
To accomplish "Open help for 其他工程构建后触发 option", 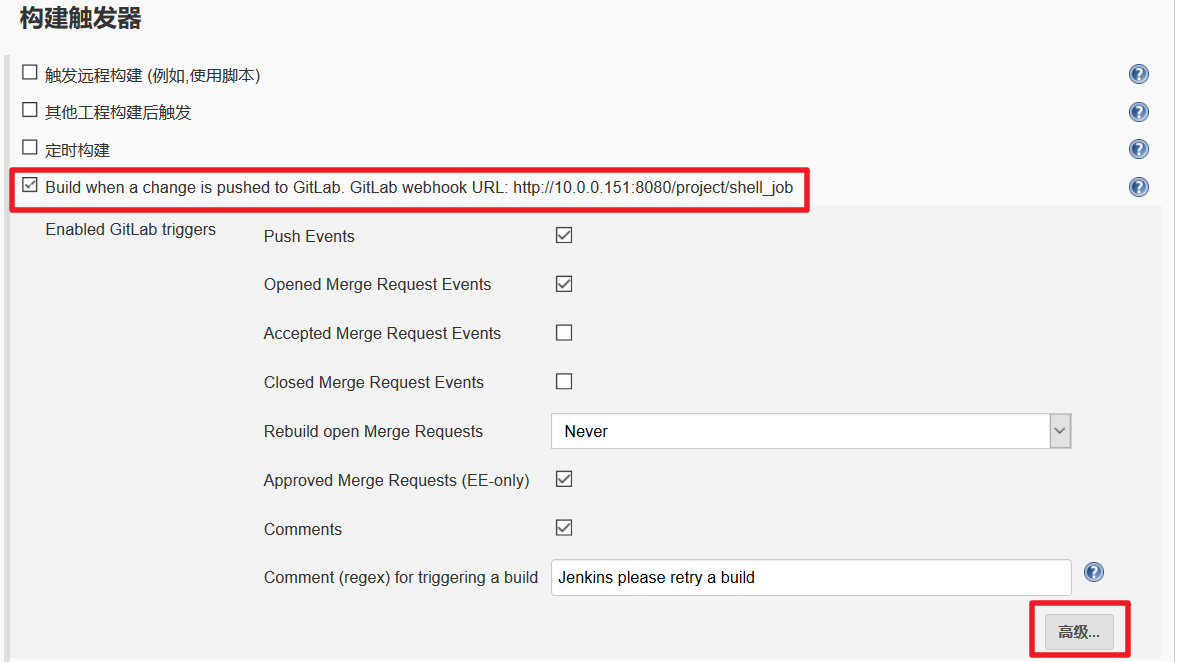I will (x=1138, y=112).
